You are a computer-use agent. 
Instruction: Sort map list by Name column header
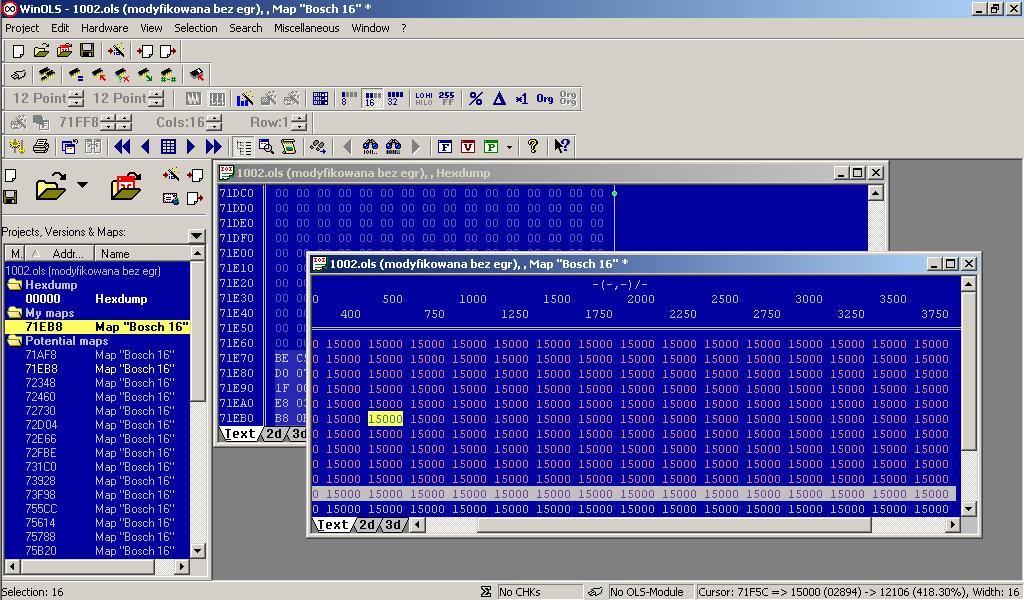tap(142, 253)
